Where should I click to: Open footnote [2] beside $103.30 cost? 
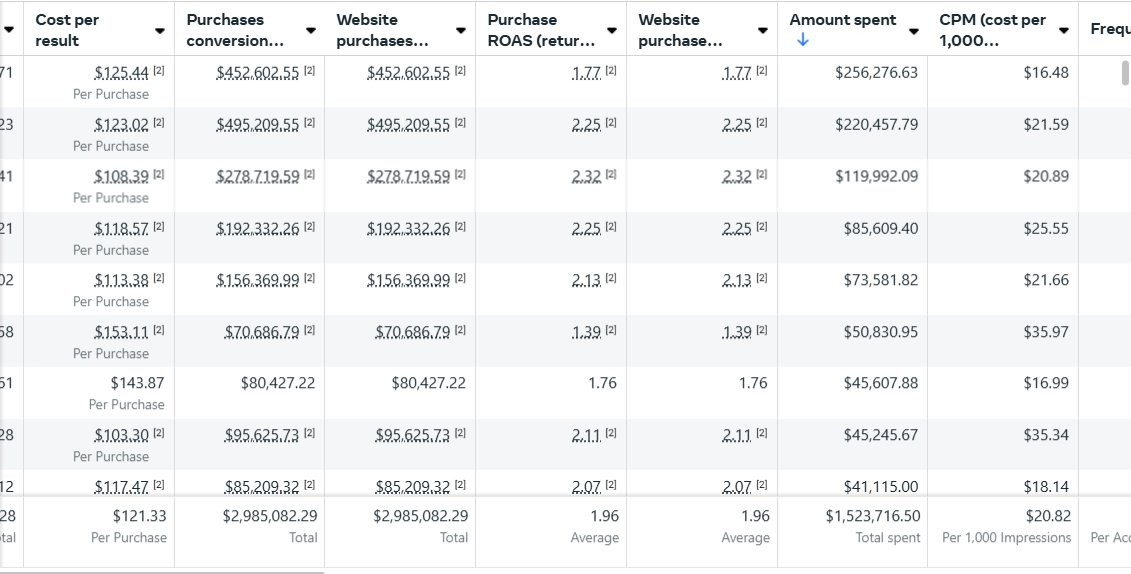[159, 433]
